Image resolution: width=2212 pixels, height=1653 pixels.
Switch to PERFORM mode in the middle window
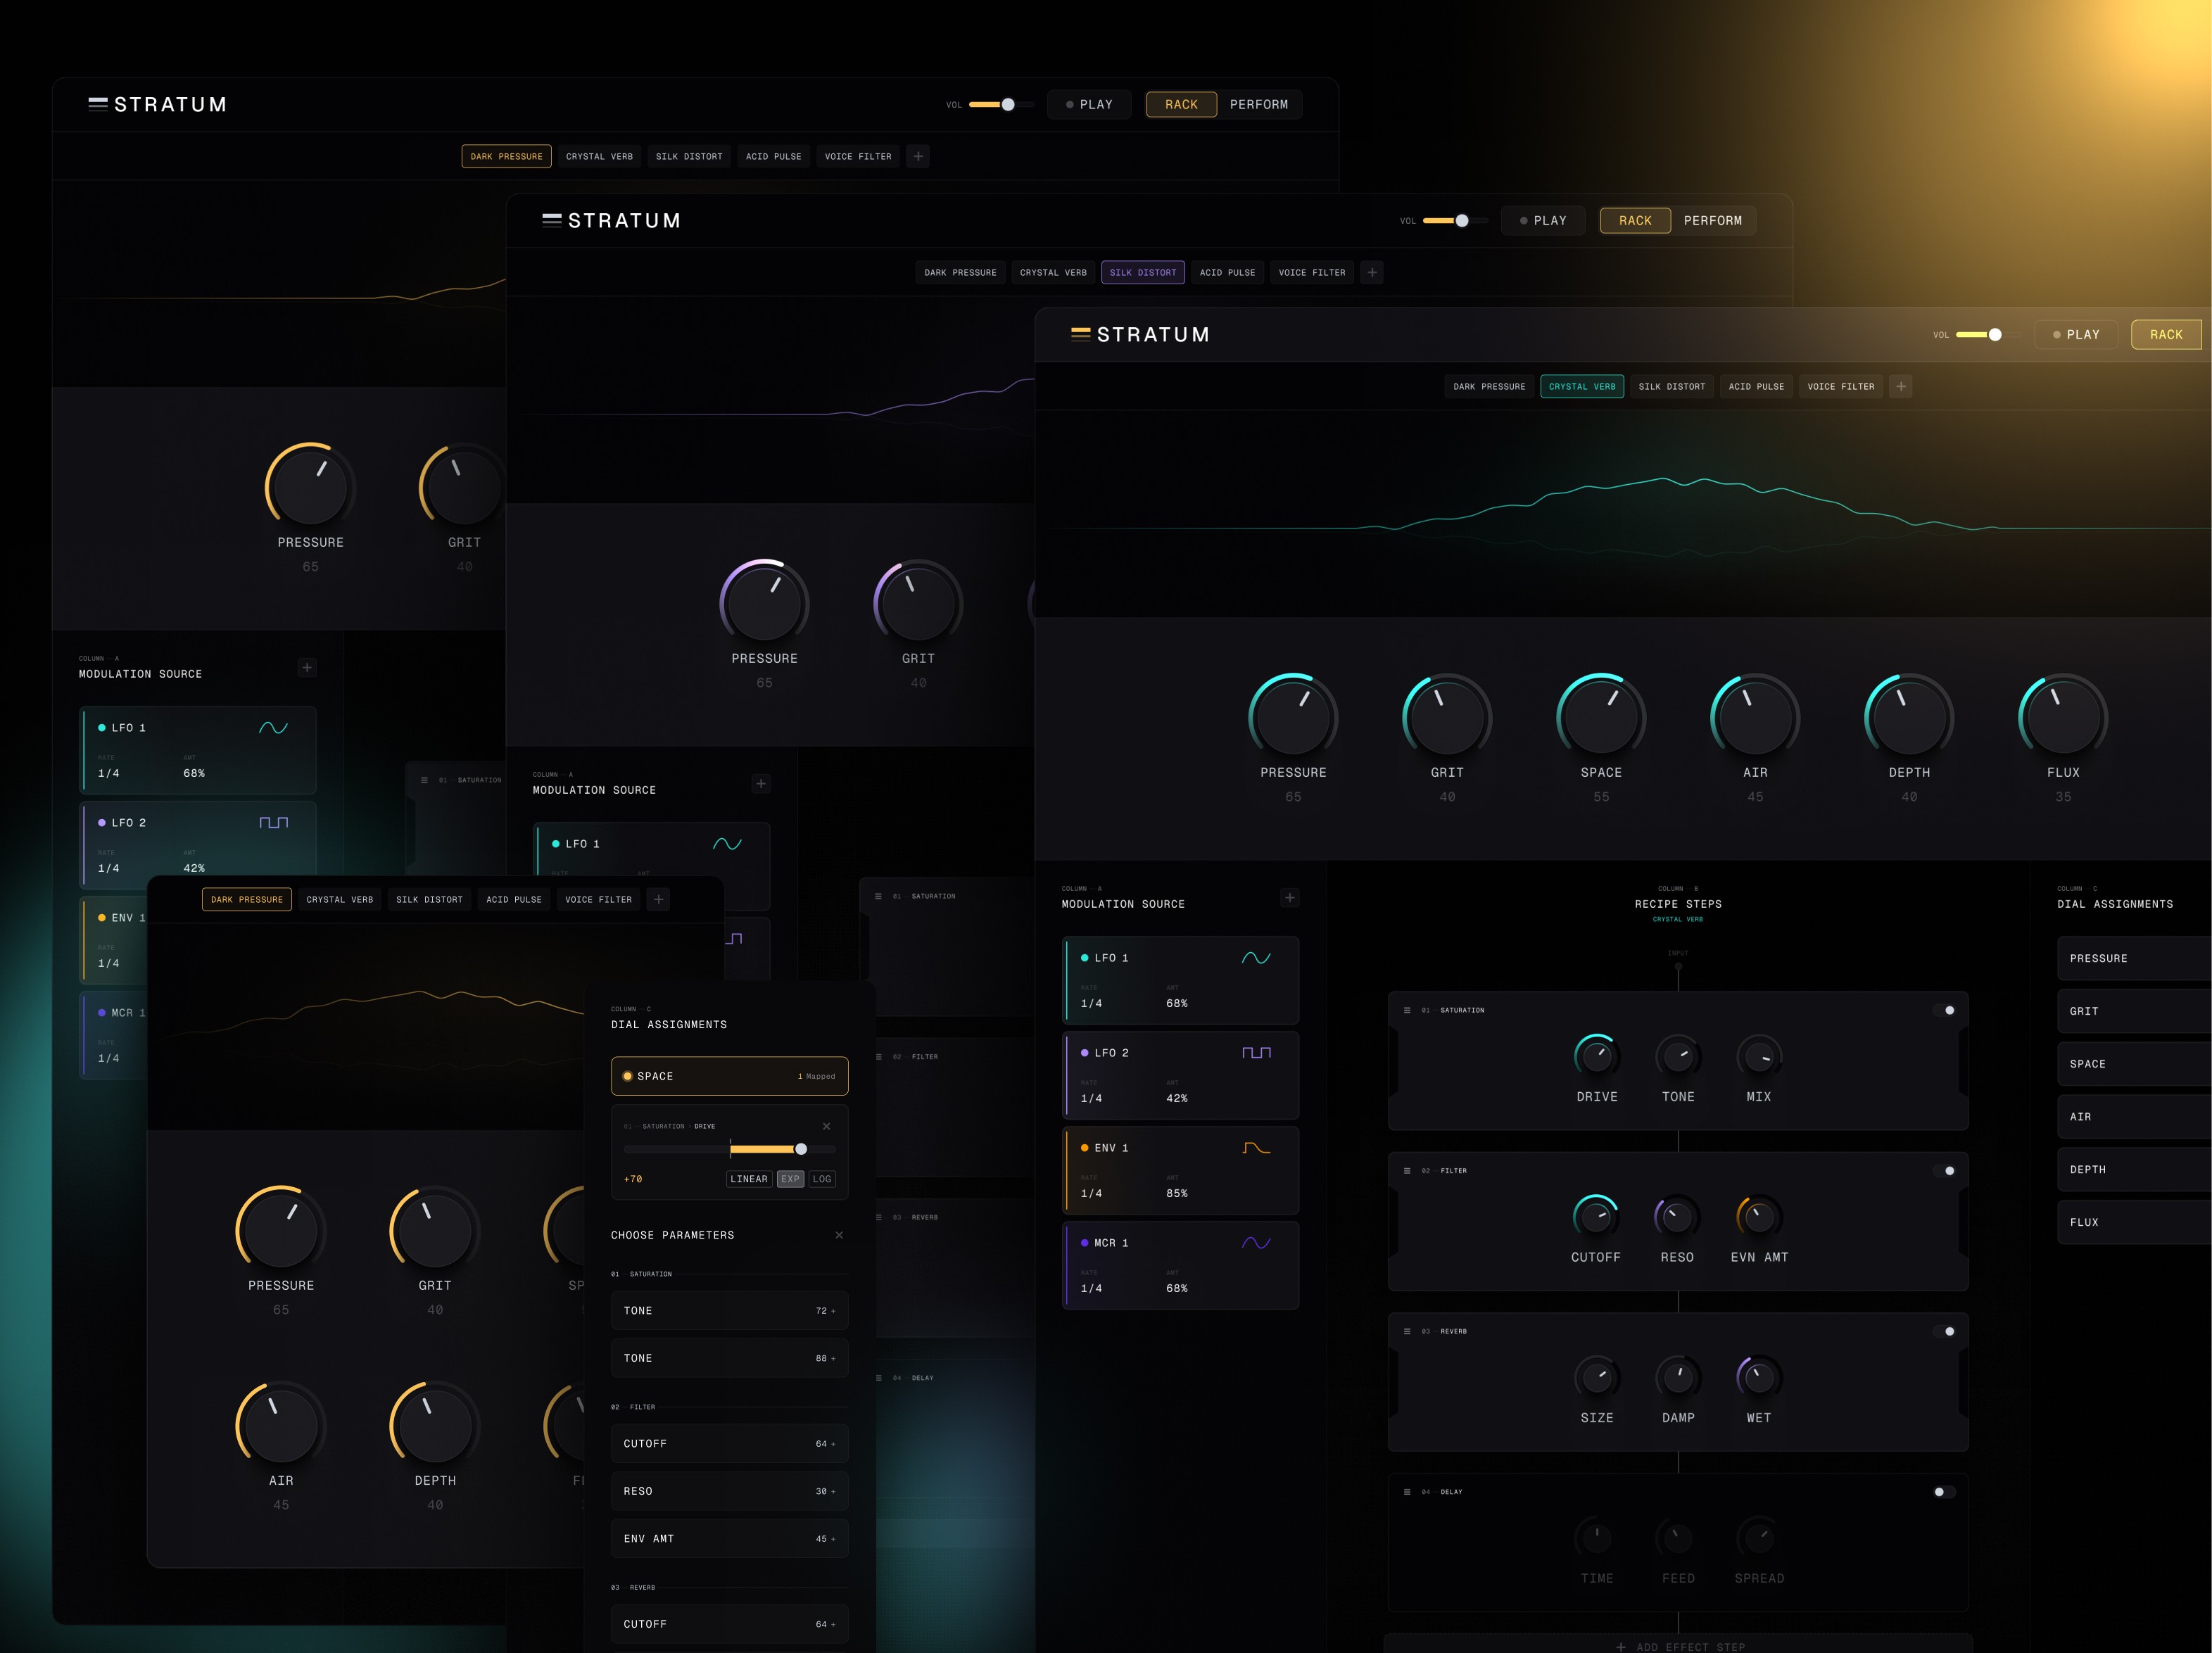pyautogui.click(x=1713, y=220)
